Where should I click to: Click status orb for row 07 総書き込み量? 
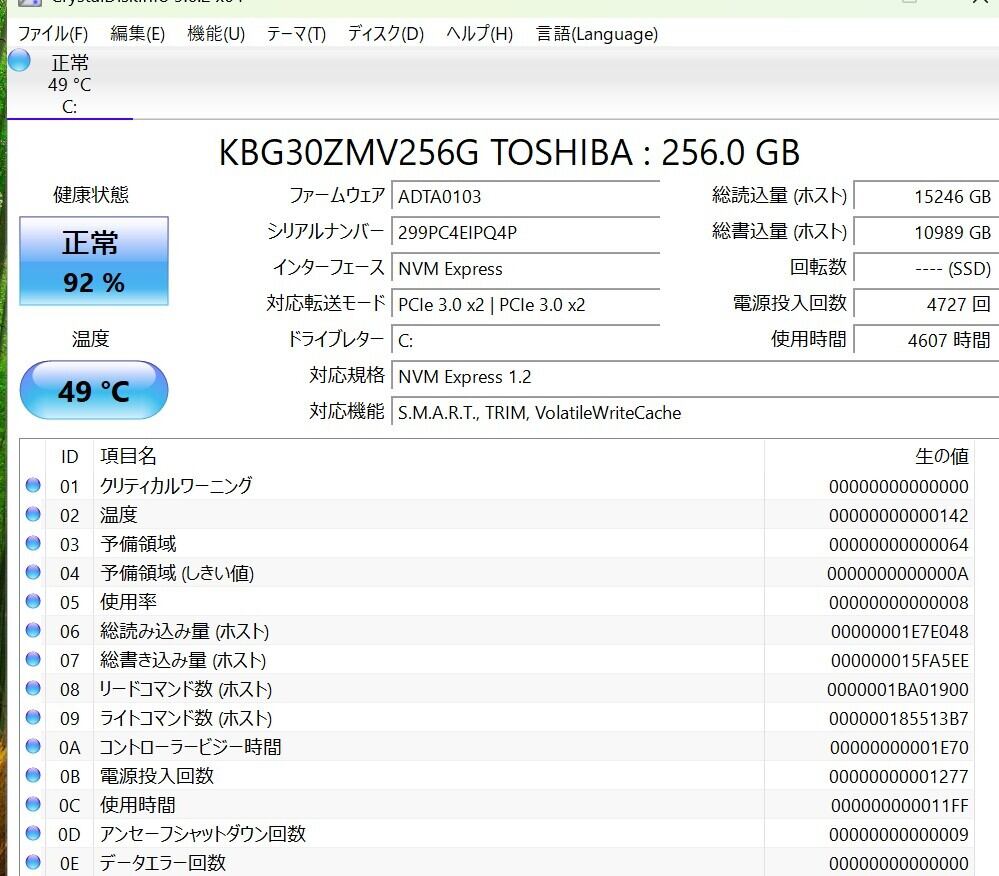pos(33,659)
